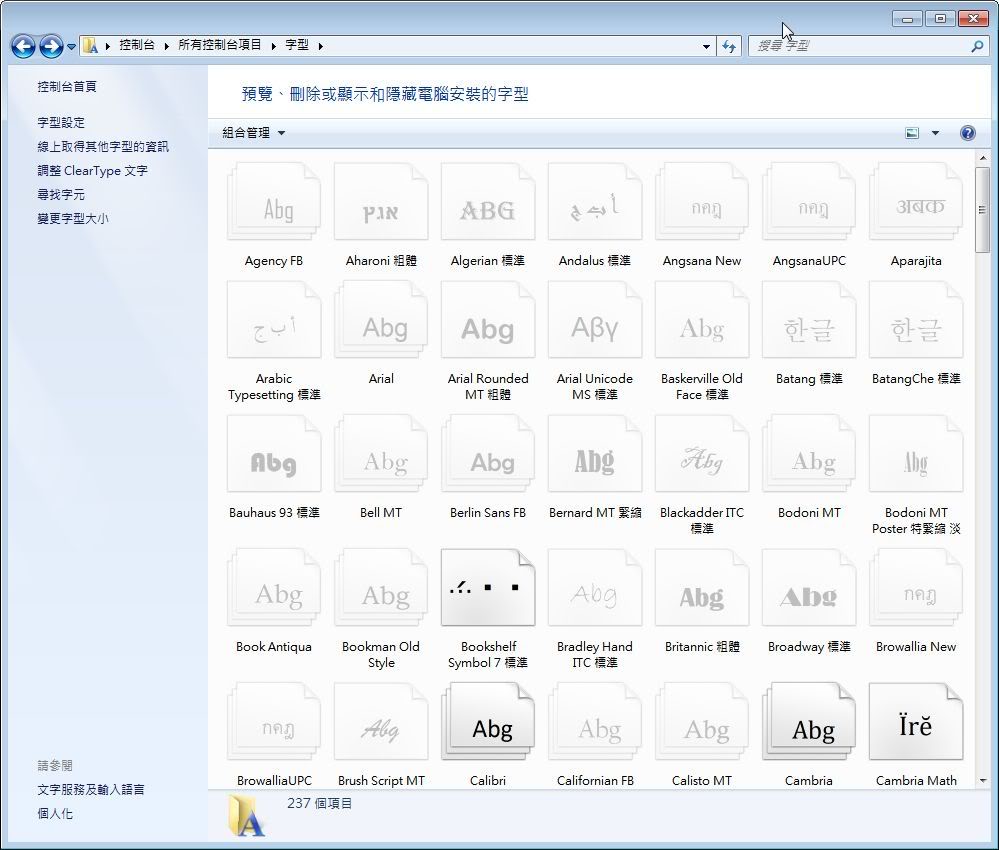Screen dimensions: 999x850
Task: Select the Aparajita font icon
Action: click(916, 202)
